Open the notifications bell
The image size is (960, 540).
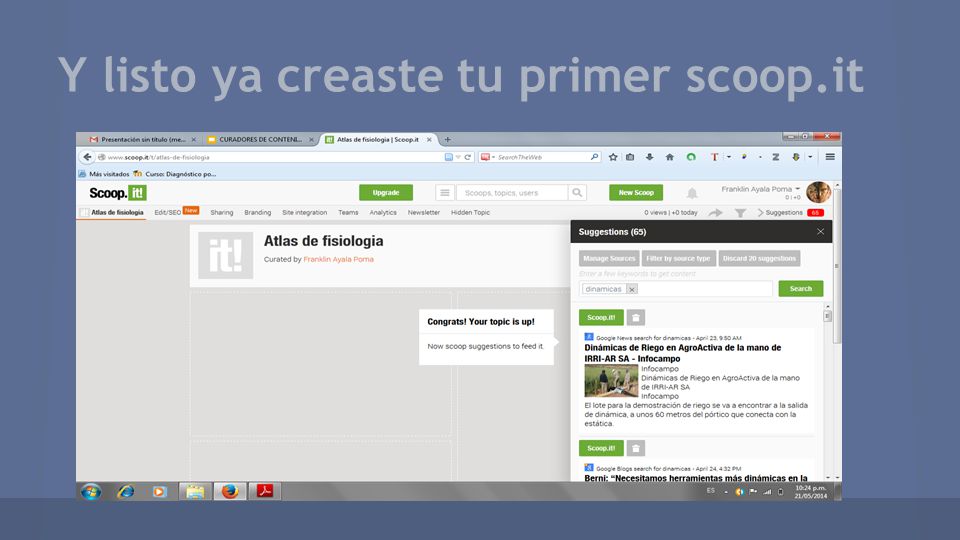click(x=692, y=193)
